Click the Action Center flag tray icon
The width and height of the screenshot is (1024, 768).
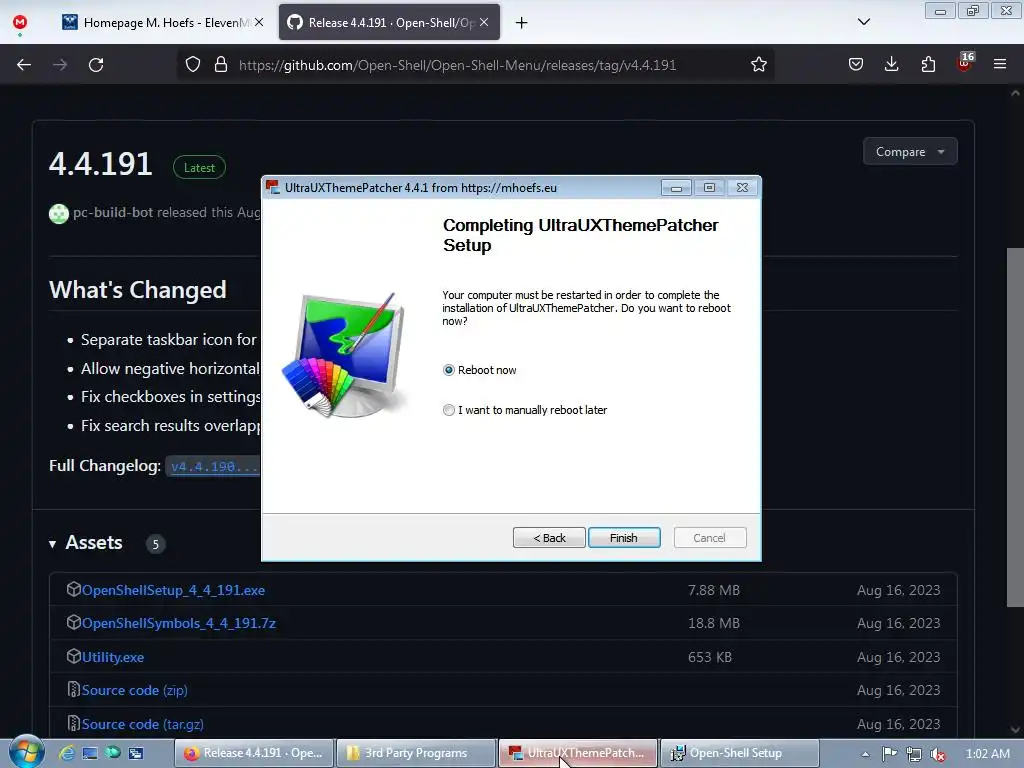coord(889,754)
